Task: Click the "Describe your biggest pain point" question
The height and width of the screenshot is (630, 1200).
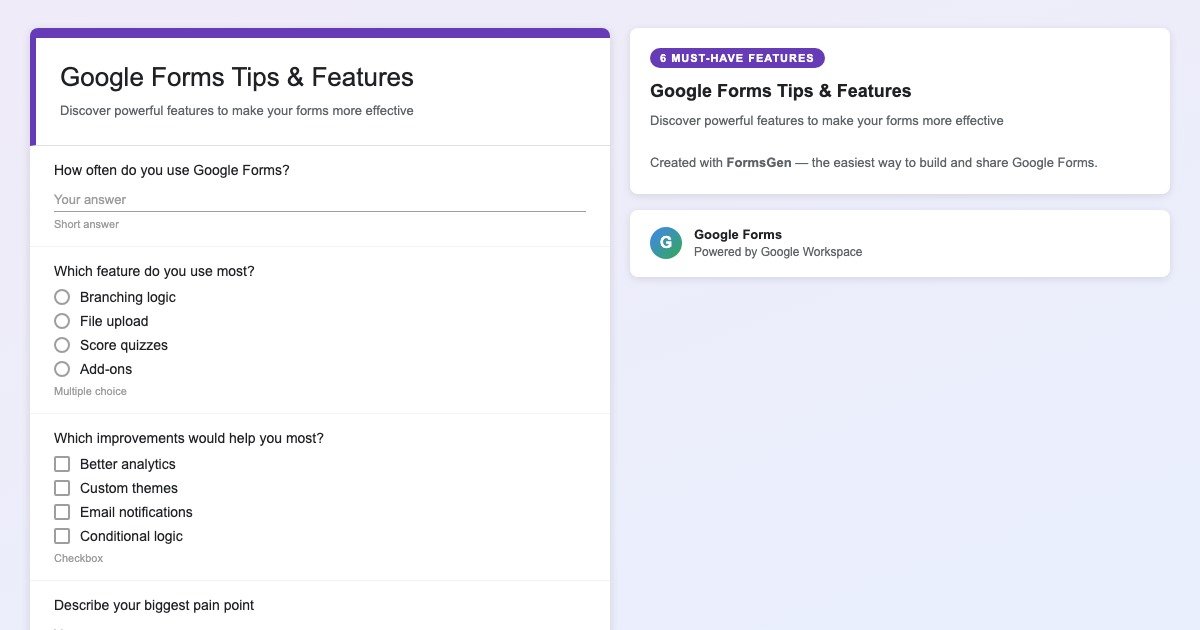Action: point(153,605)
